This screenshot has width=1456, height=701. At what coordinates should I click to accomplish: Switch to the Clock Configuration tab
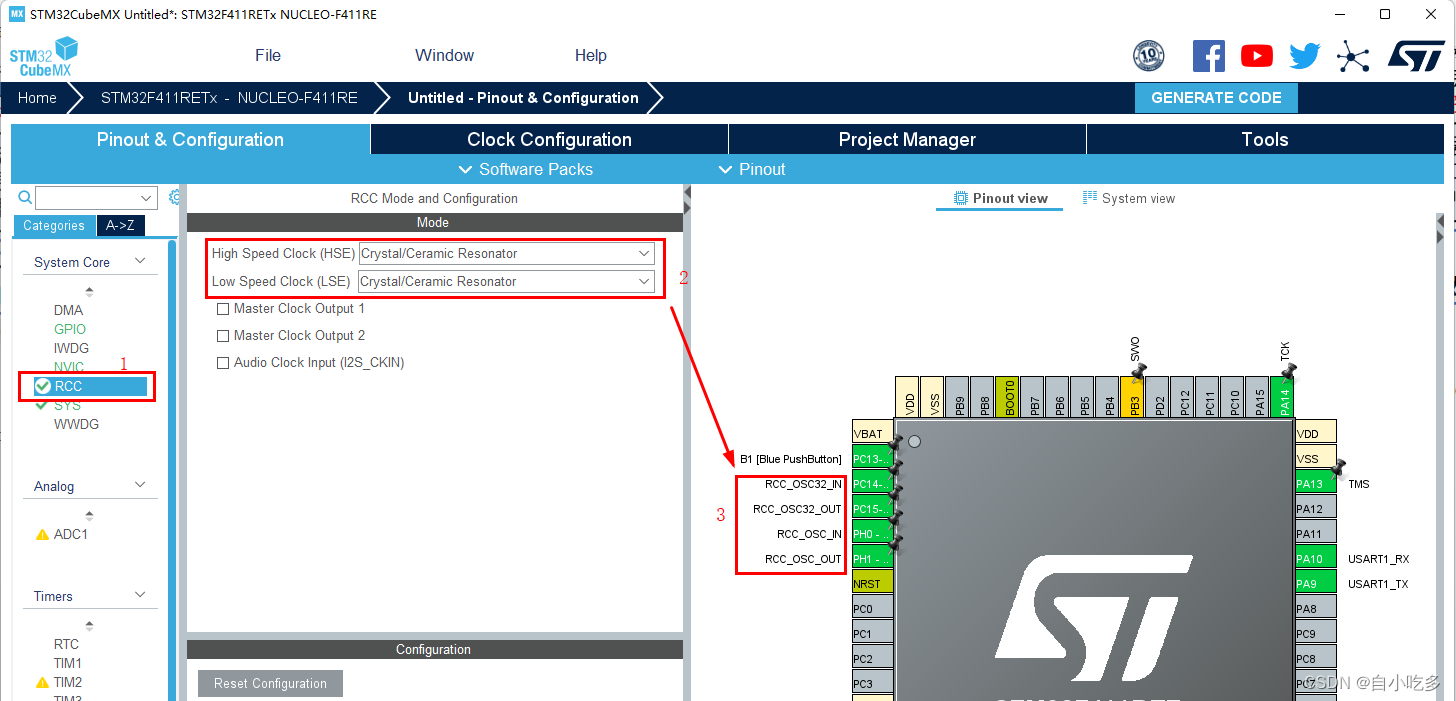[549, 139]
